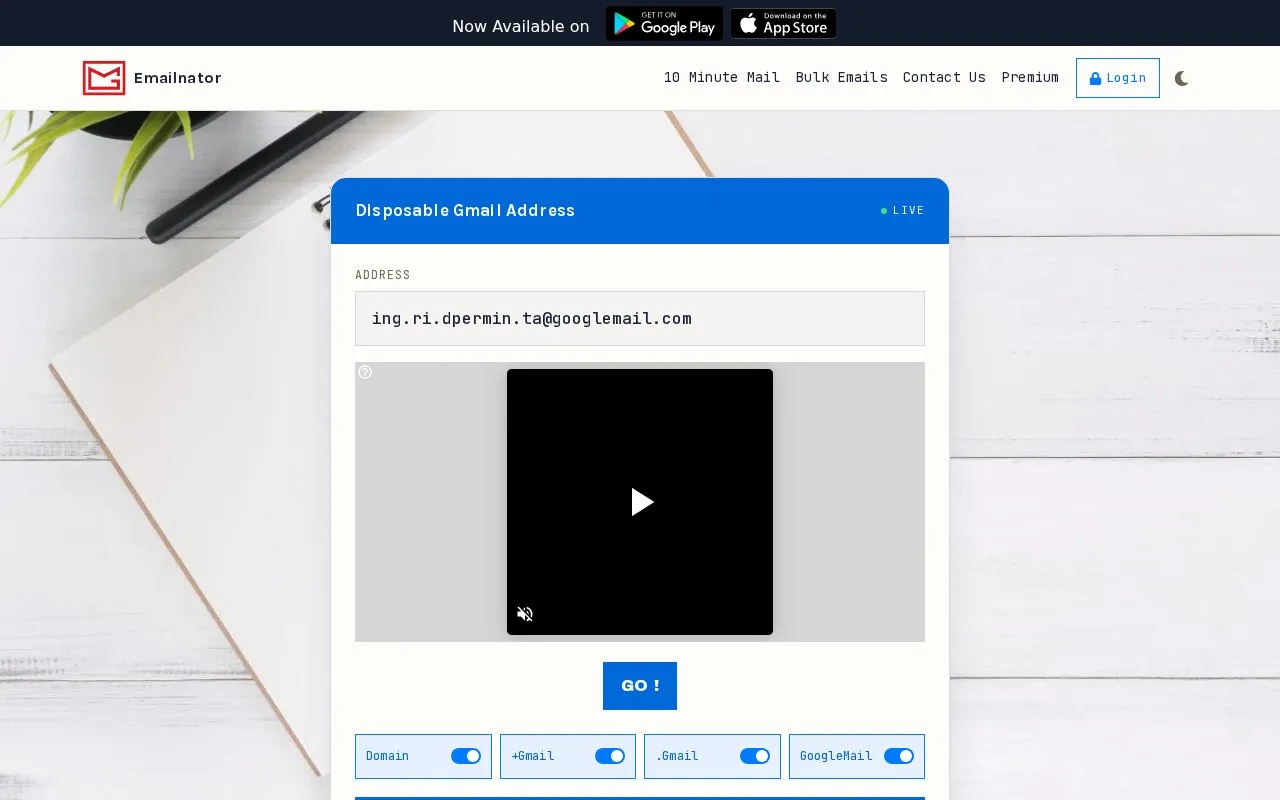The image size is (1280, 800).
Task: Open the 10 Minute Mail page
Action: pos(722,77)
